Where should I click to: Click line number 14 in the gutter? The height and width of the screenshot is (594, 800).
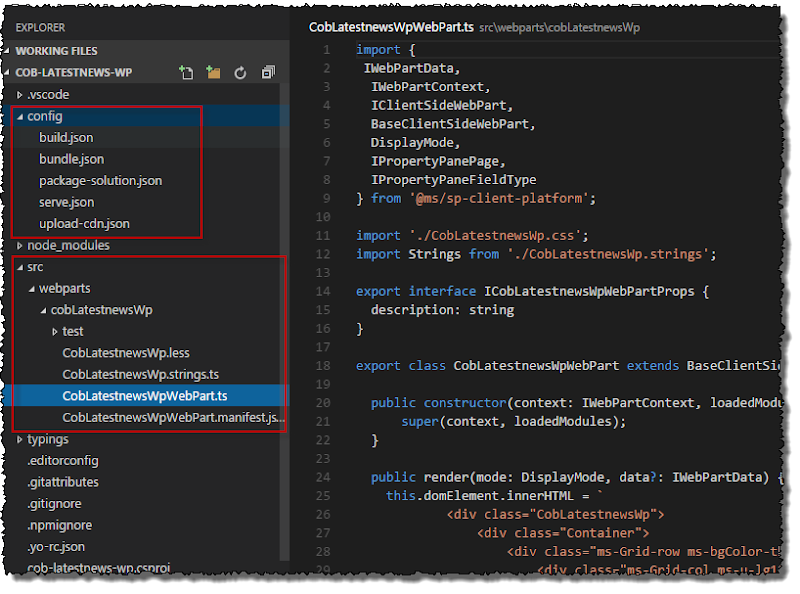[x=323, y=292]
